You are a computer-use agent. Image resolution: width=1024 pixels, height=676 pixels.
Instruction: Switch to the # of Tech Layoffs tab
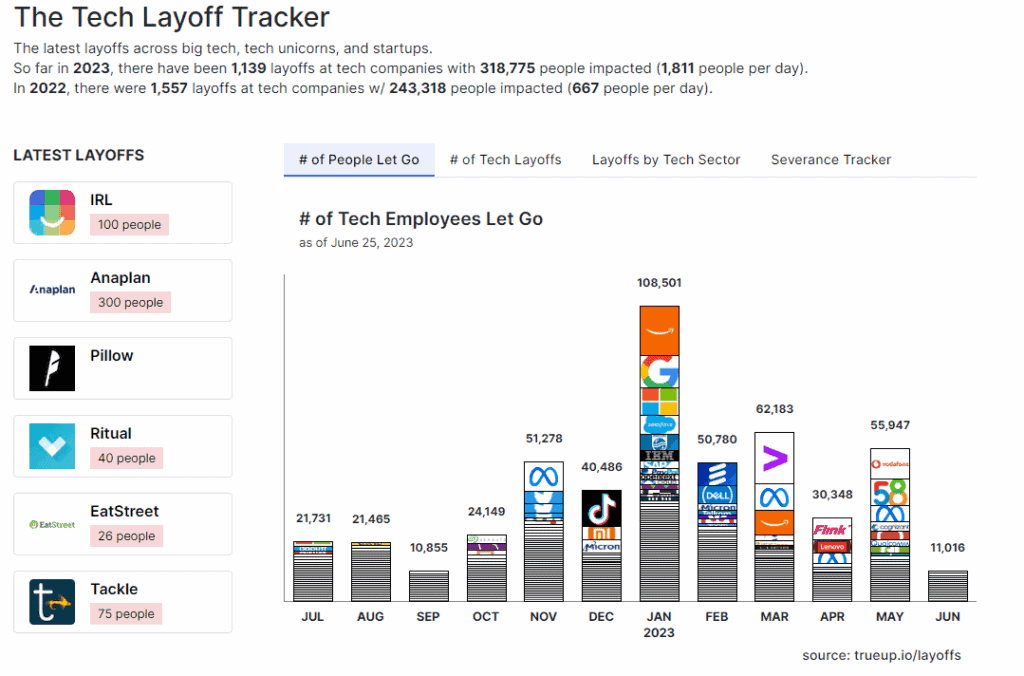coord(505,160)
